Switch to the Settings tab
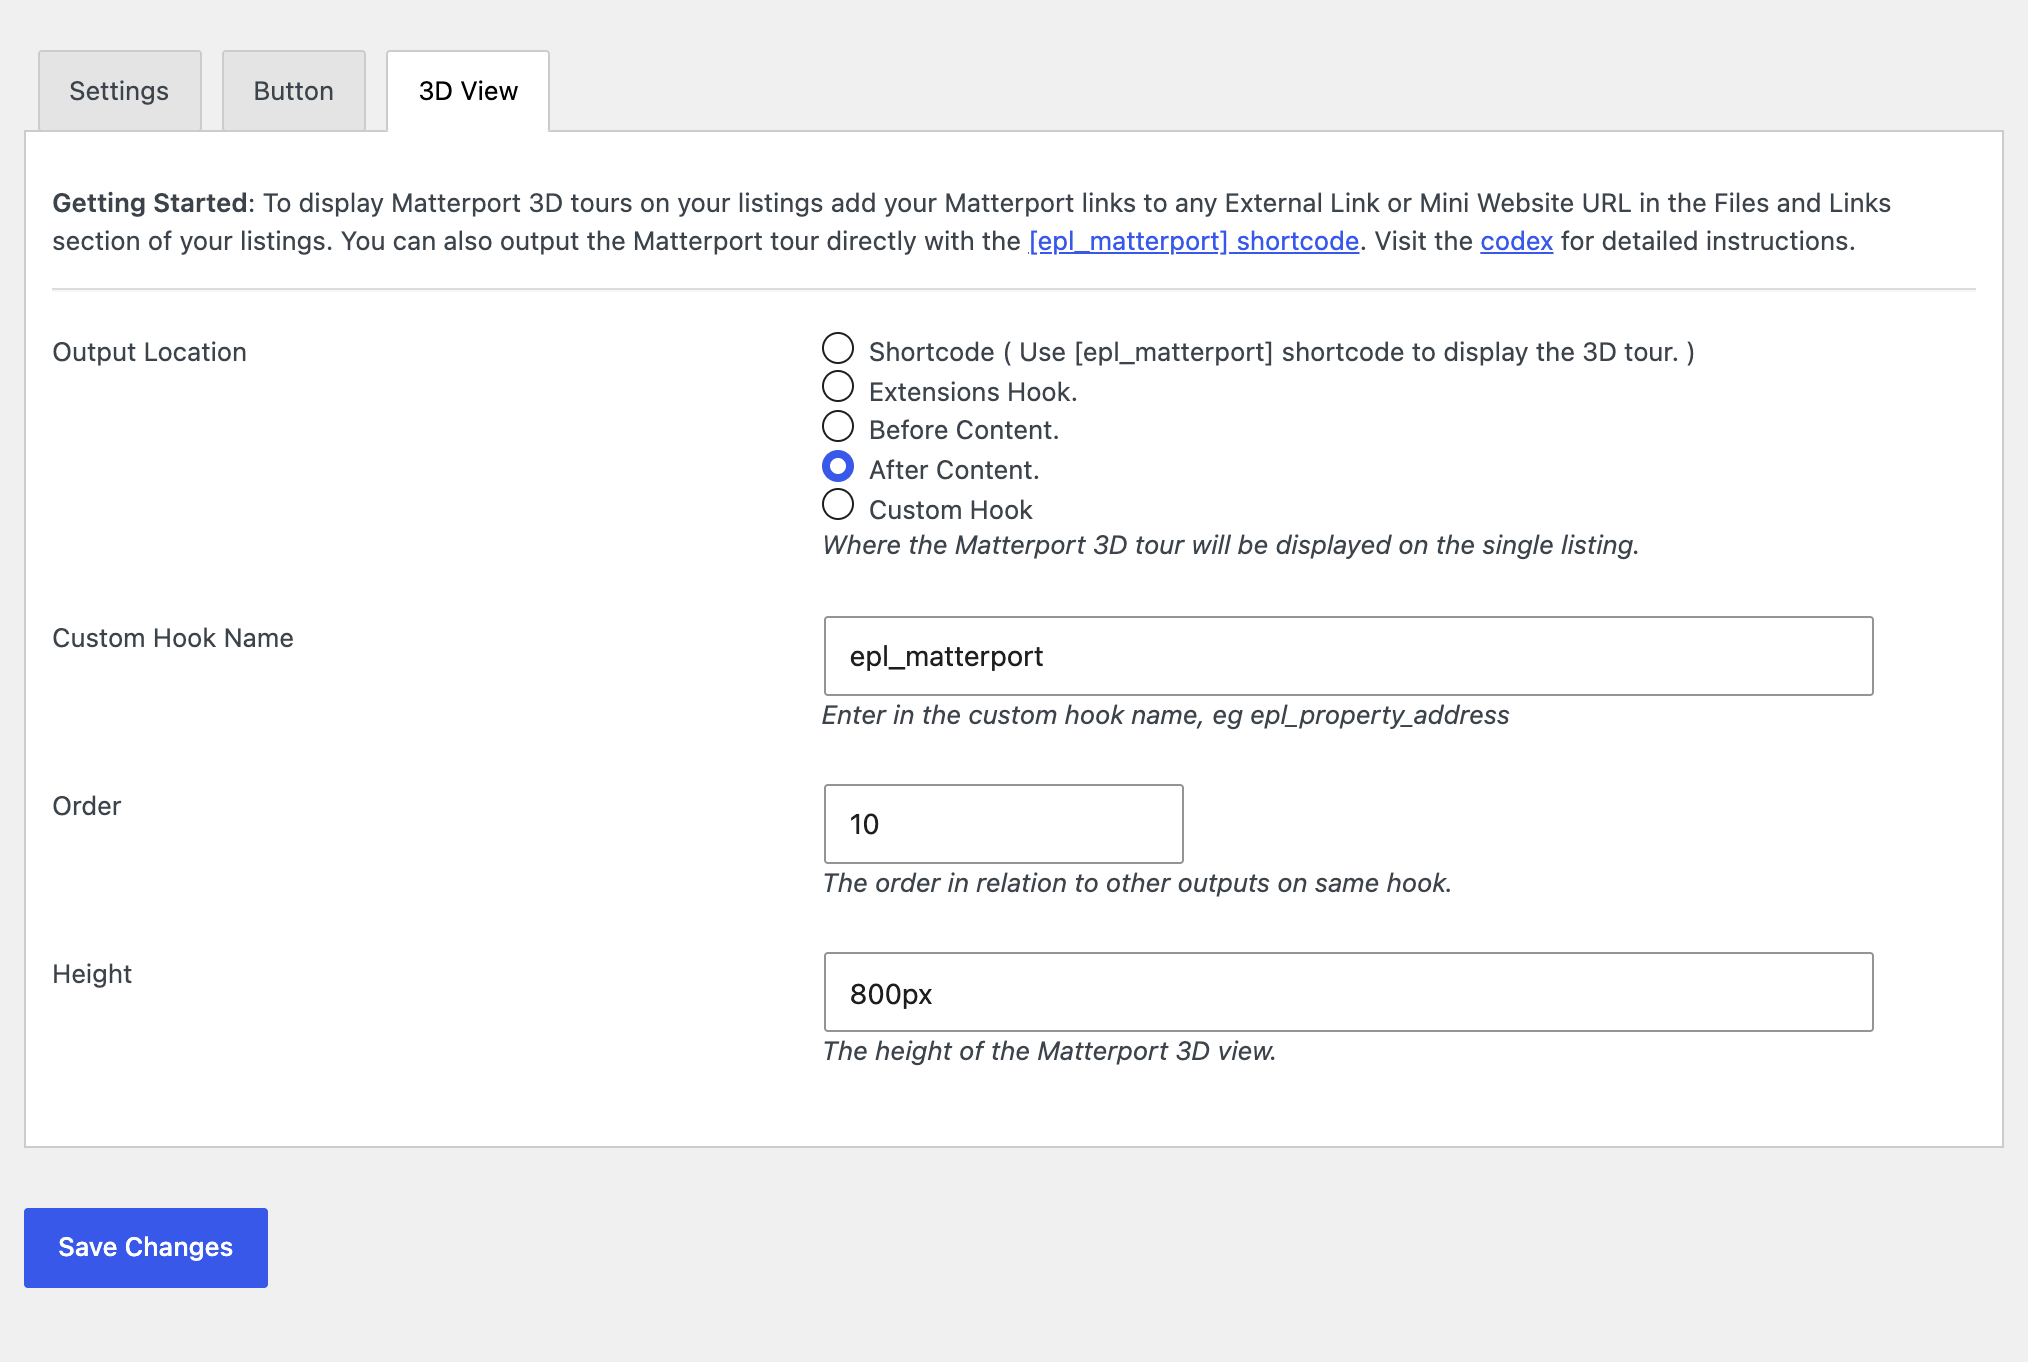 point(119,91)
